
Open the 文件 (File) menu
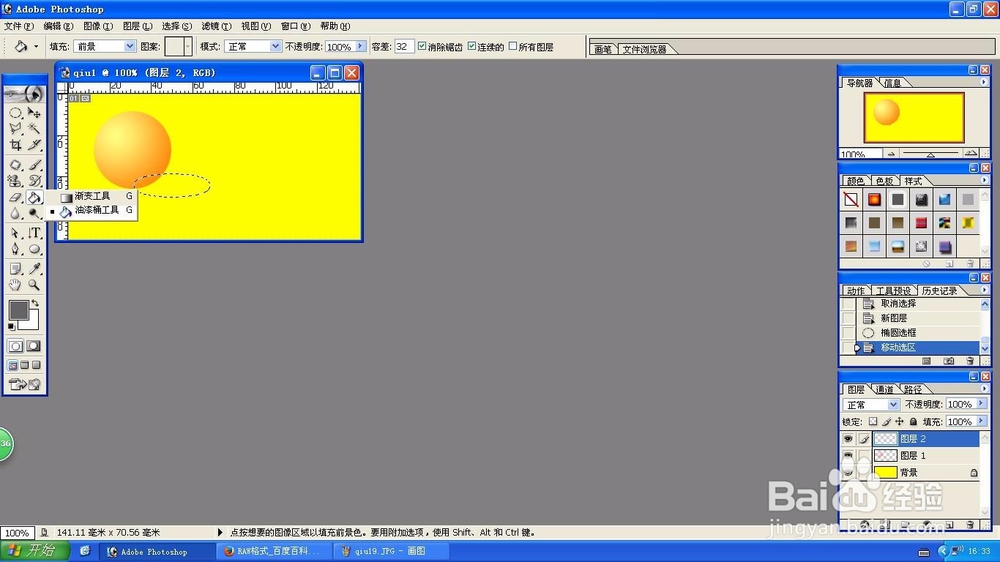point(18,26)
